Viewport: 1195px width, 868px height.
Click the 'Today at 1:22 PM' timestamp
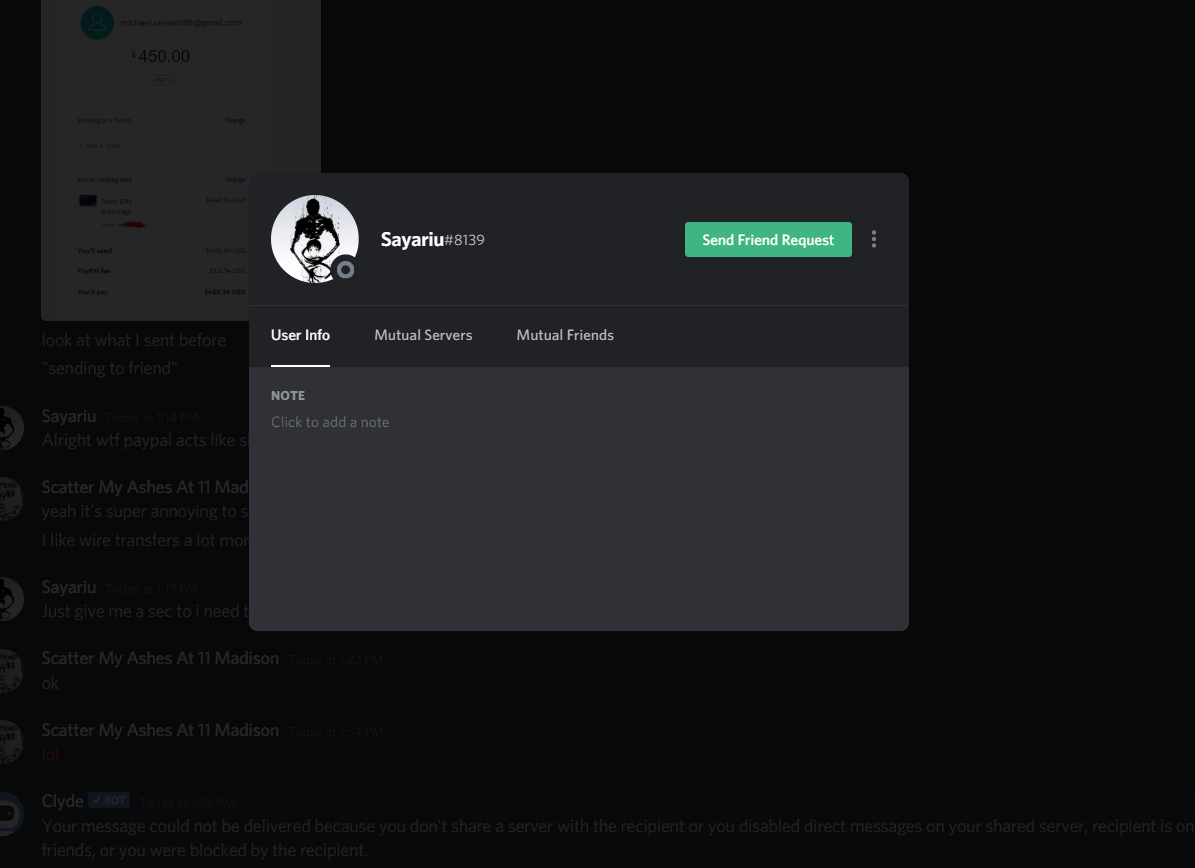tap(335, 660)
